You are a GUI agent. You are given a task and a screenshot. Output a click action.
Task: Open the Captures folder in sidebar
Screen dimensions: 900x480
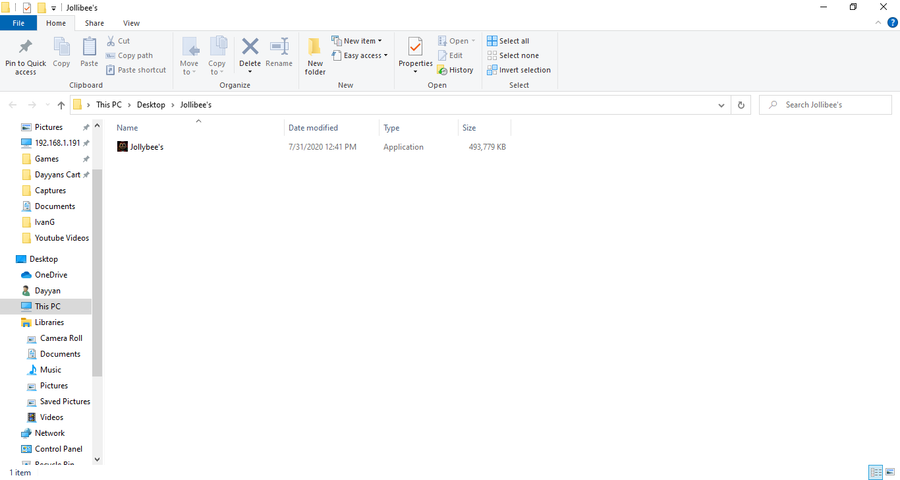[x=50, y=191]
